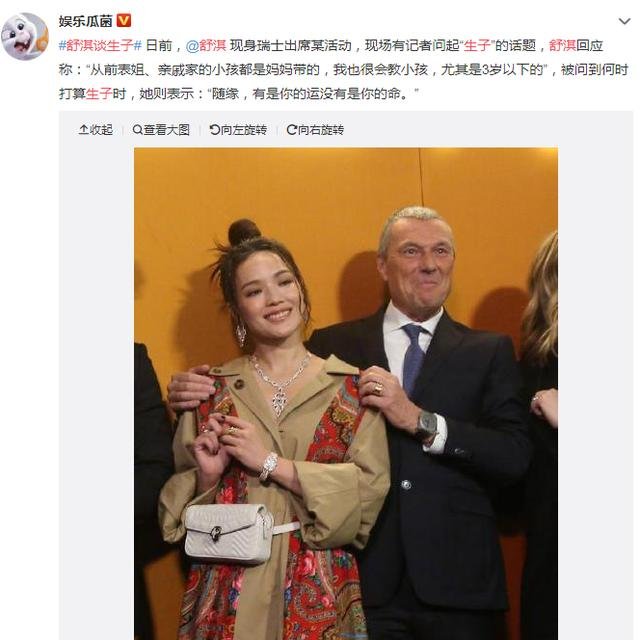
Task: Click the red 生子 keyword after 打算
Action: click(99, 94)
